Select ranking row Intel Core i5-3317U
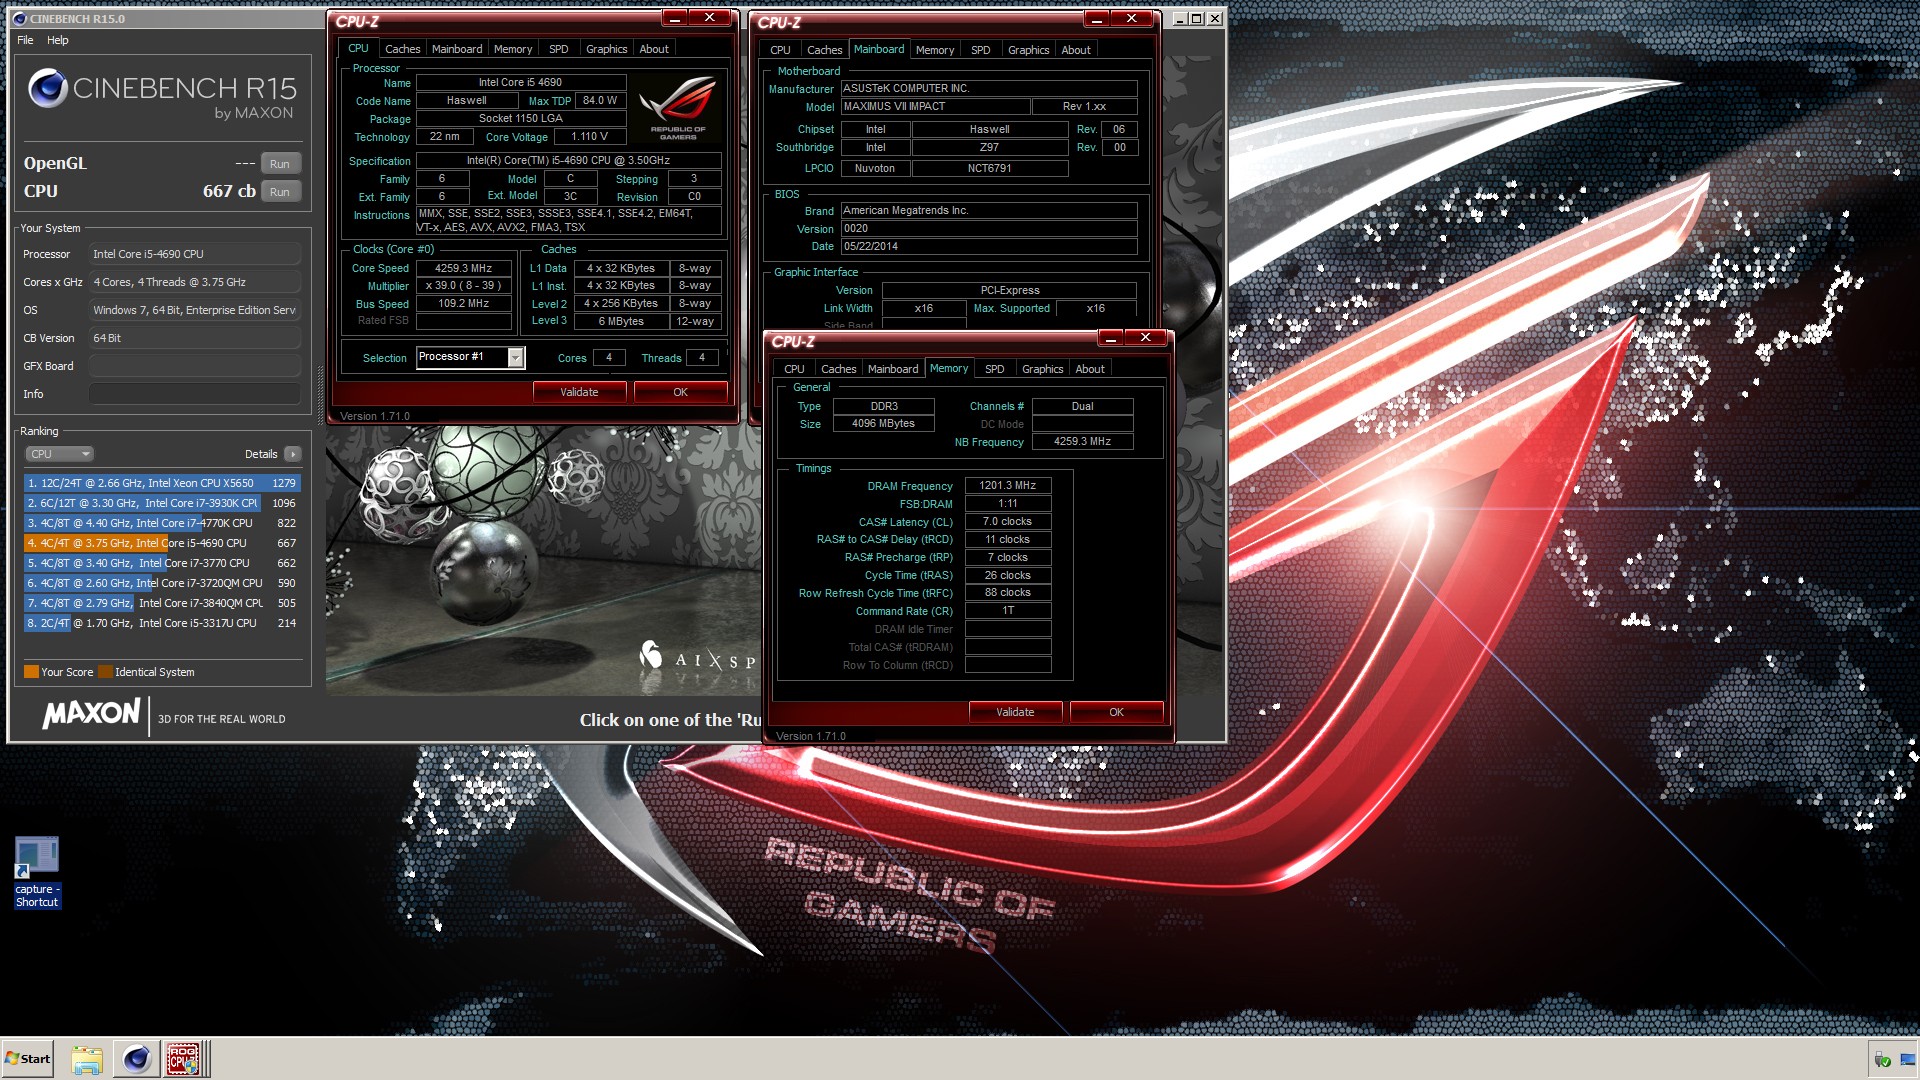 [162, 623]
